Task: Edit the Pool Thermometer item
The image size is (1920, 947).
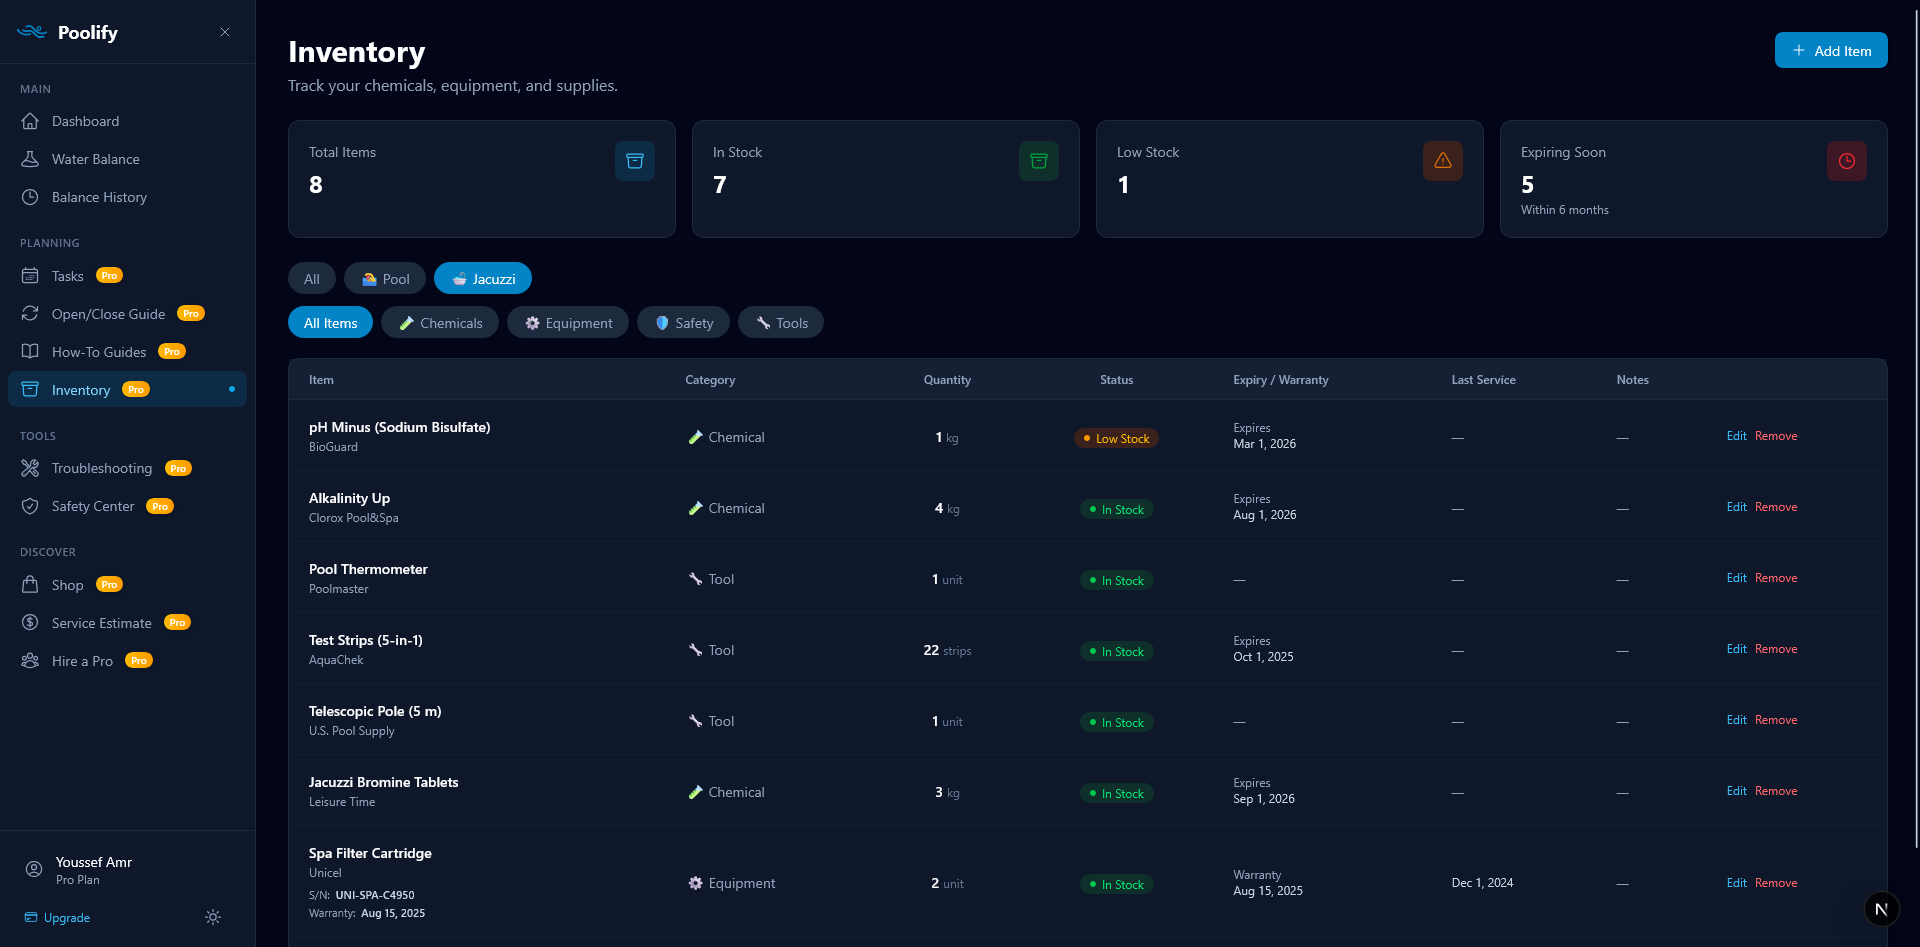Action: (x=1736, y=578)
